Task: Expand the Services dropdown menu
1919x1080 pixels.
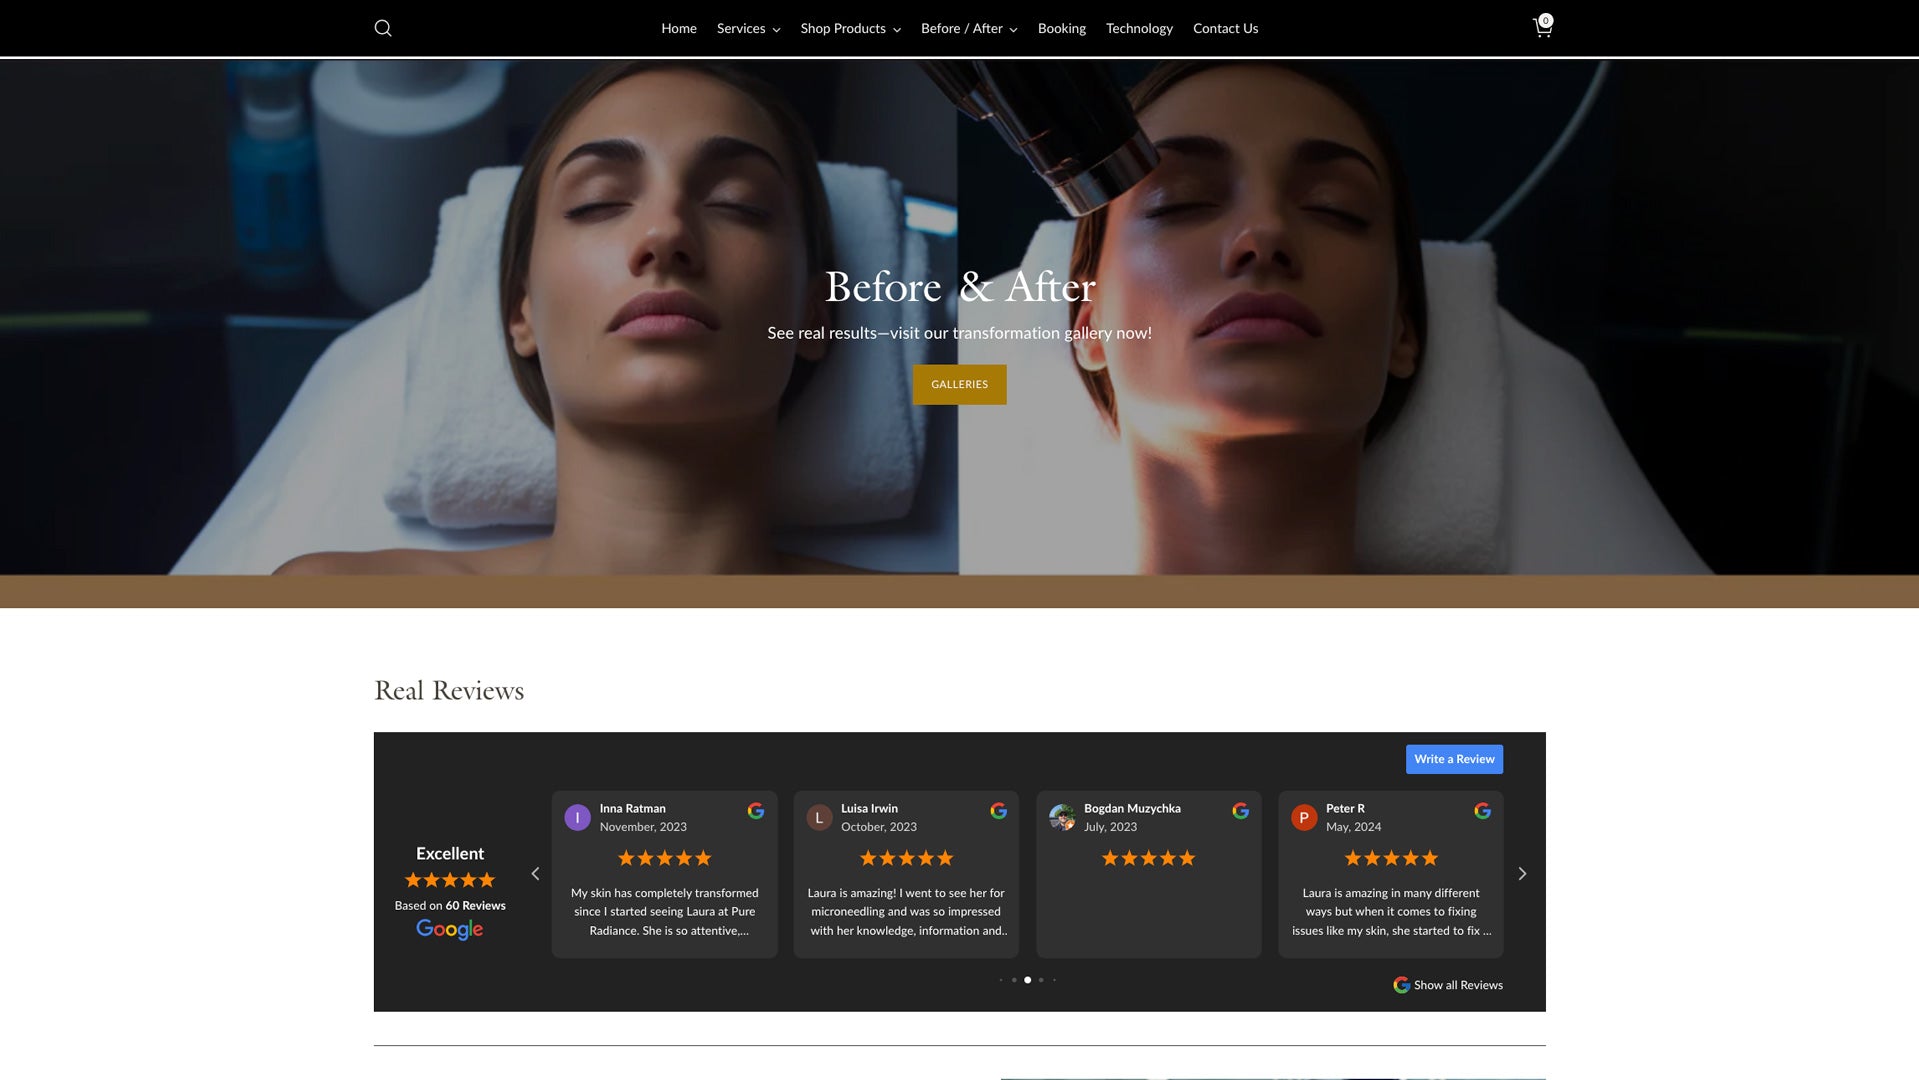Action: [748, 28]
